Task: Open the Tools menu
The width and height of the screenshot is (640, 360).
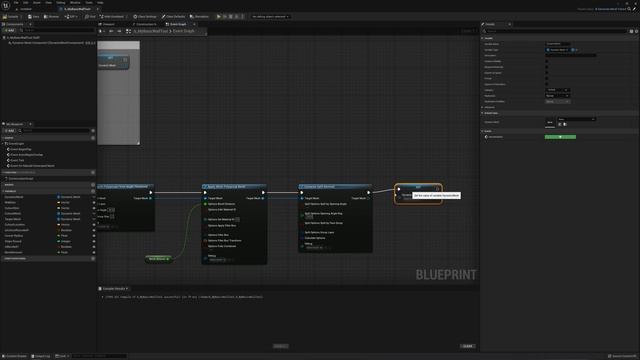Action: point(89,2)
